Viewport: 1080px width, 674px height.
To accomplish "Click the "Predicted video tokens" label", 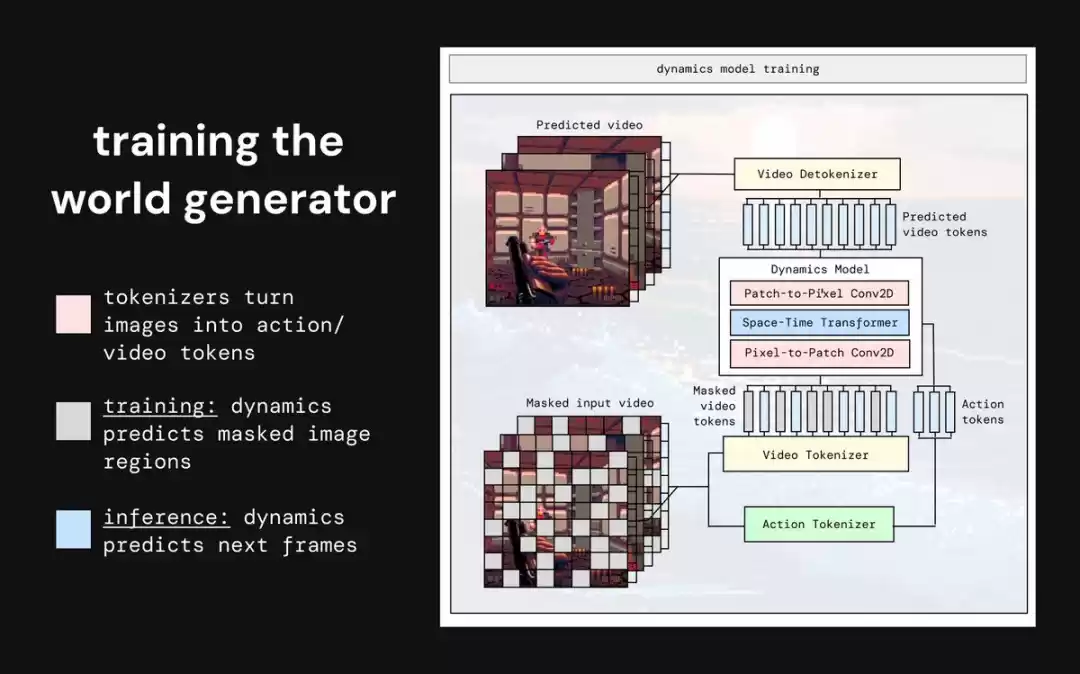I will (x=944, y=224).
